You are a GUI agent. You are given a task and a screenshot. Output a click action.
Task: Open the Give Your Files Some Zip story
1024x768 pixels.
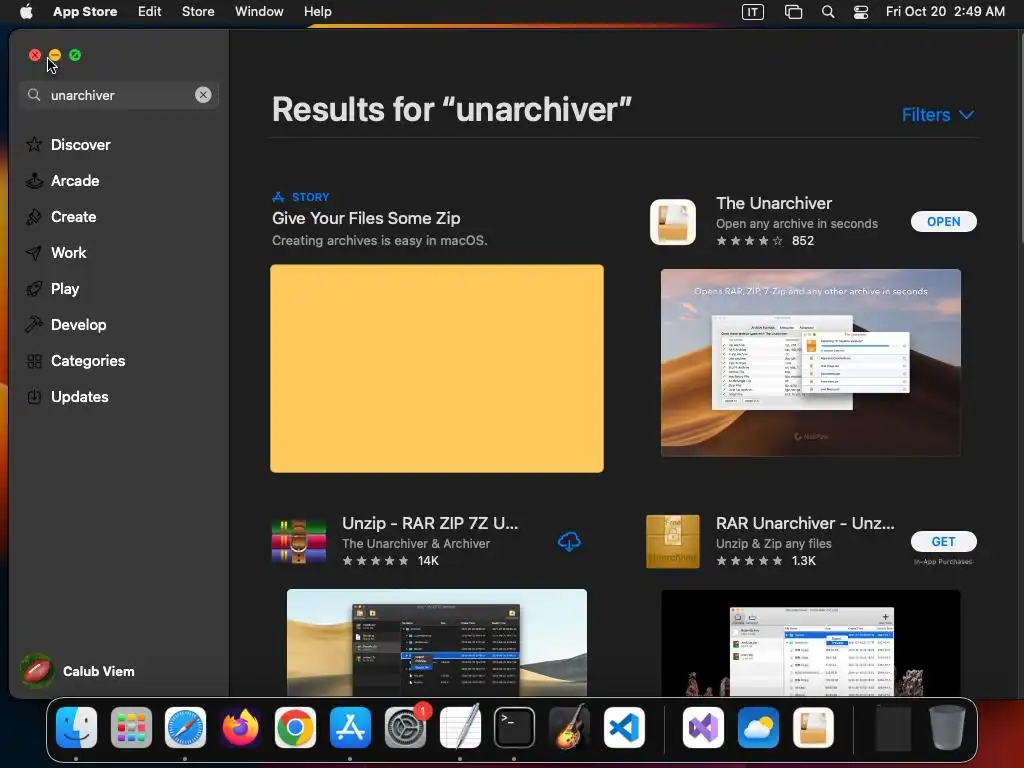[x=366, y=218]
